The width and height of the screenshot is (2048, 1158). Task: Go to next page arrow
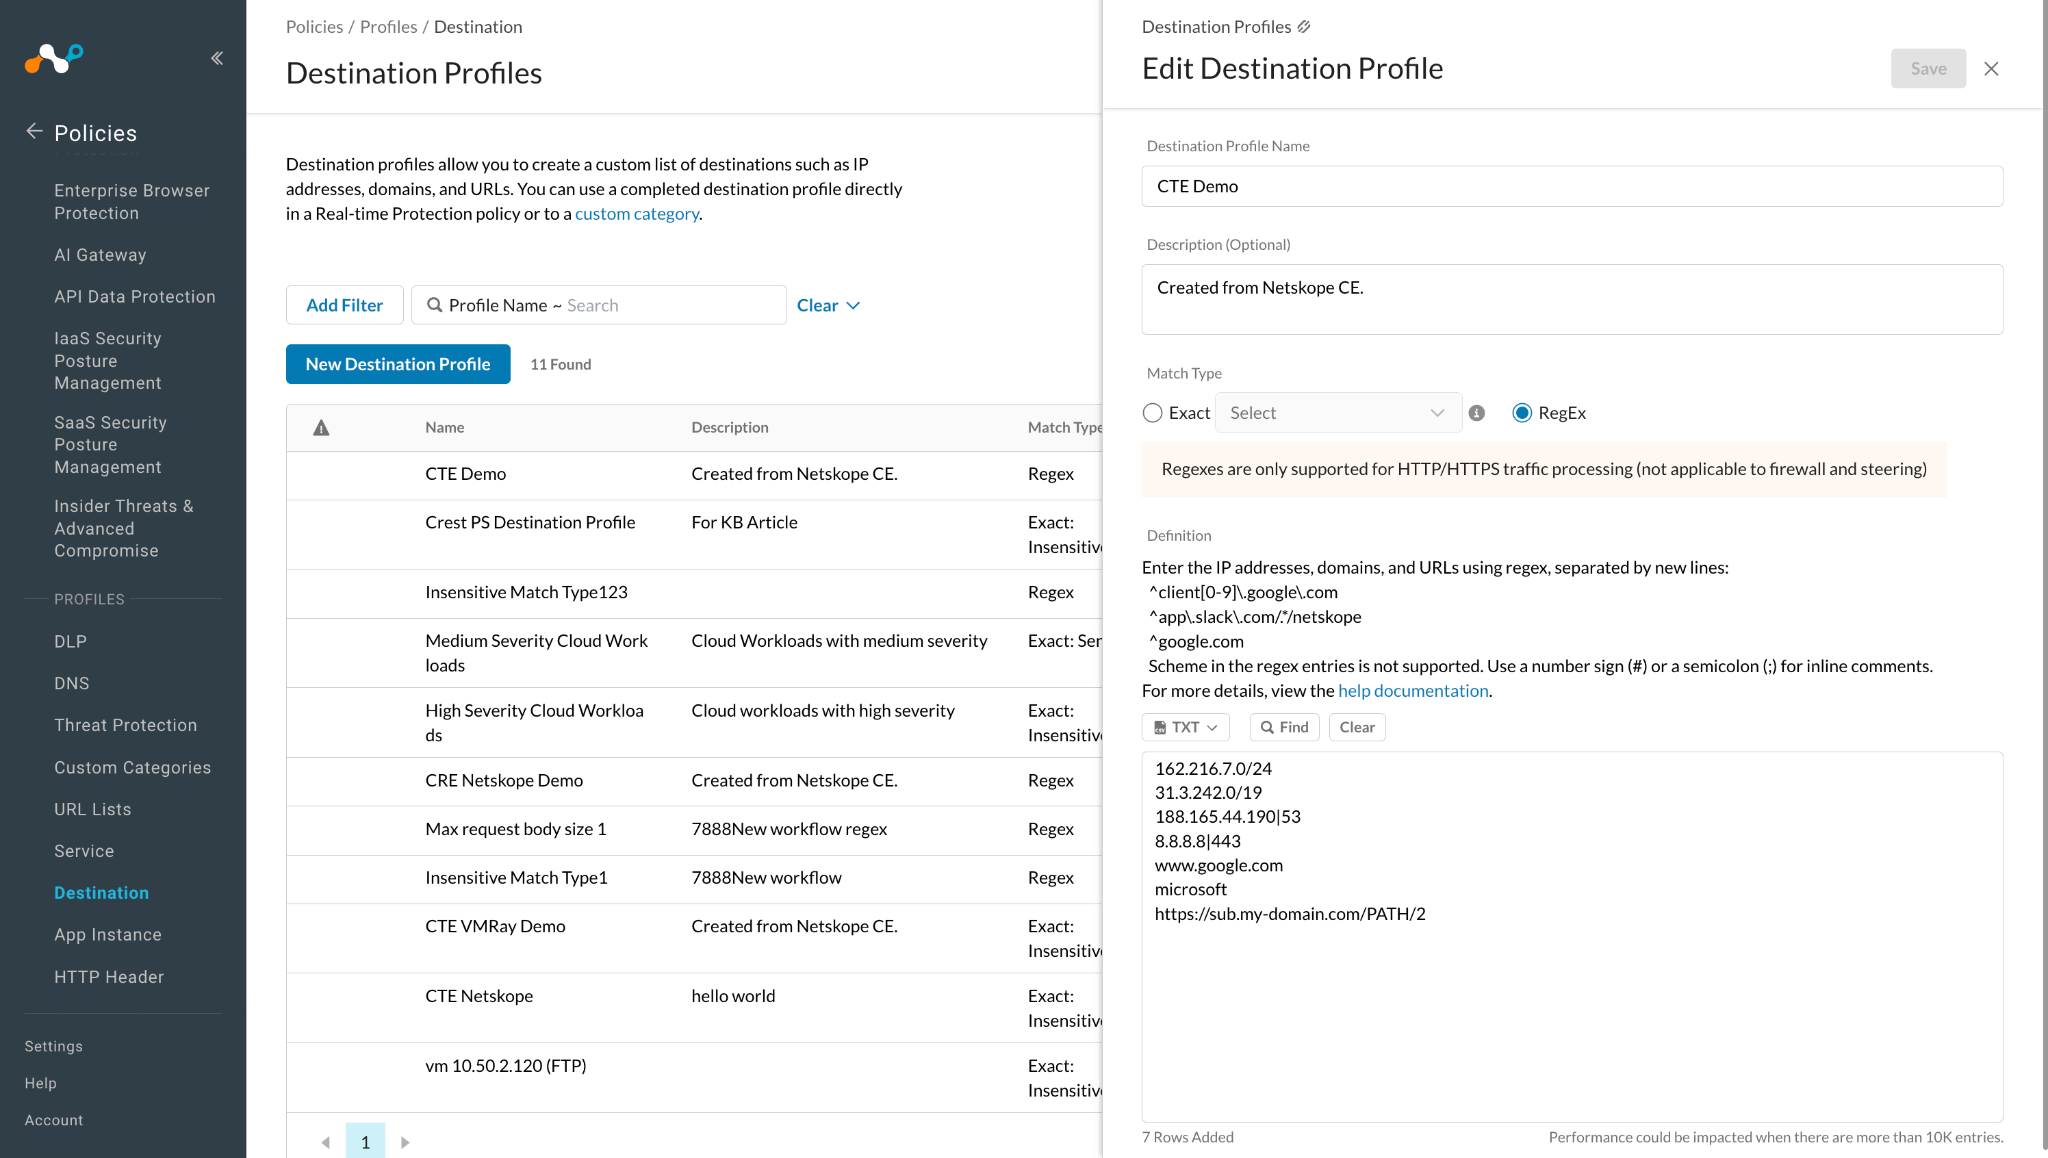point(405,1142)
